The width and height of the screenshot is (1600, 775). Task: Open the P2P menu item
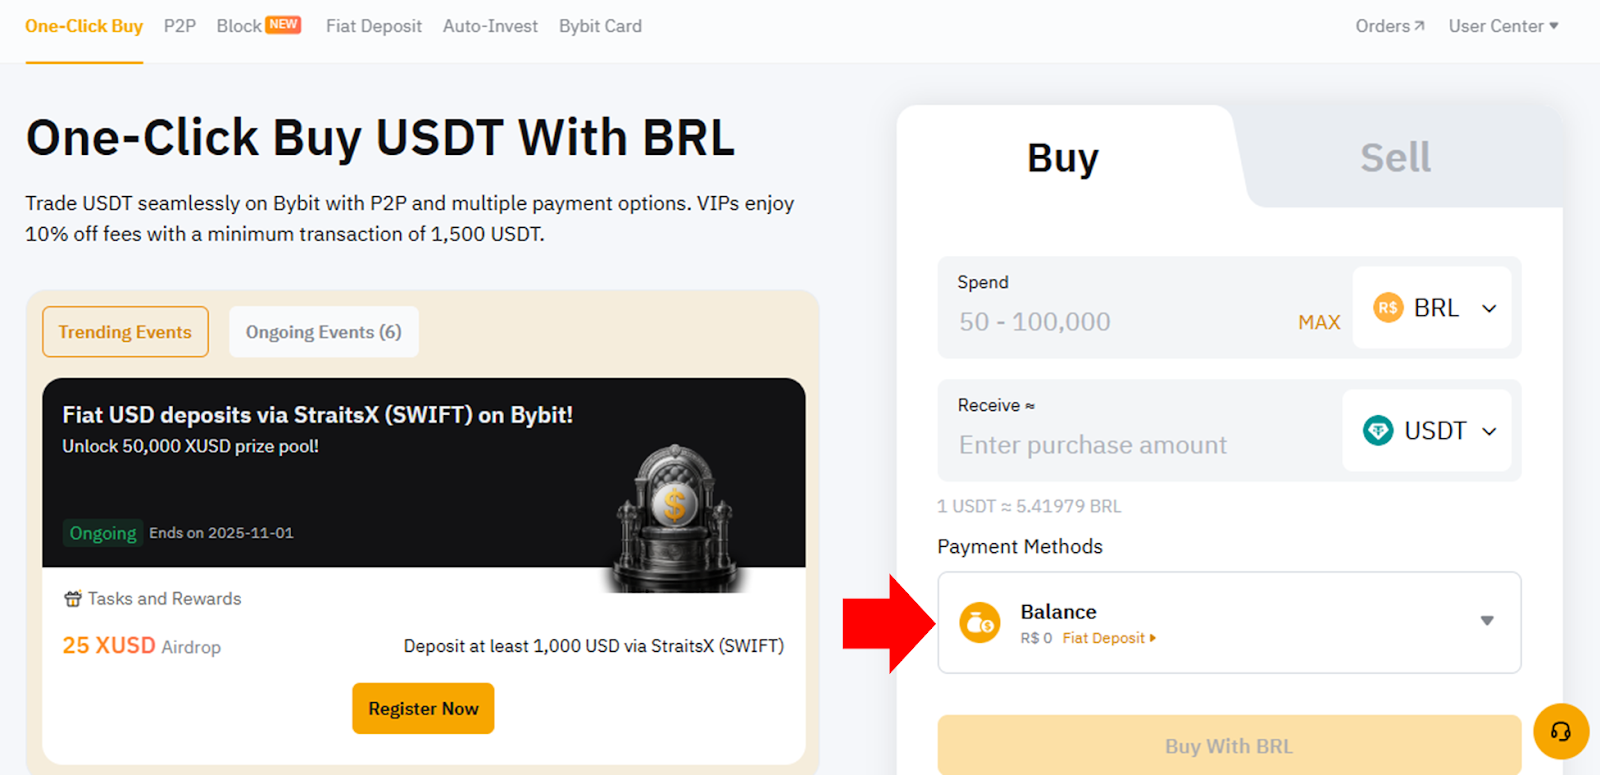click(180, 26)
